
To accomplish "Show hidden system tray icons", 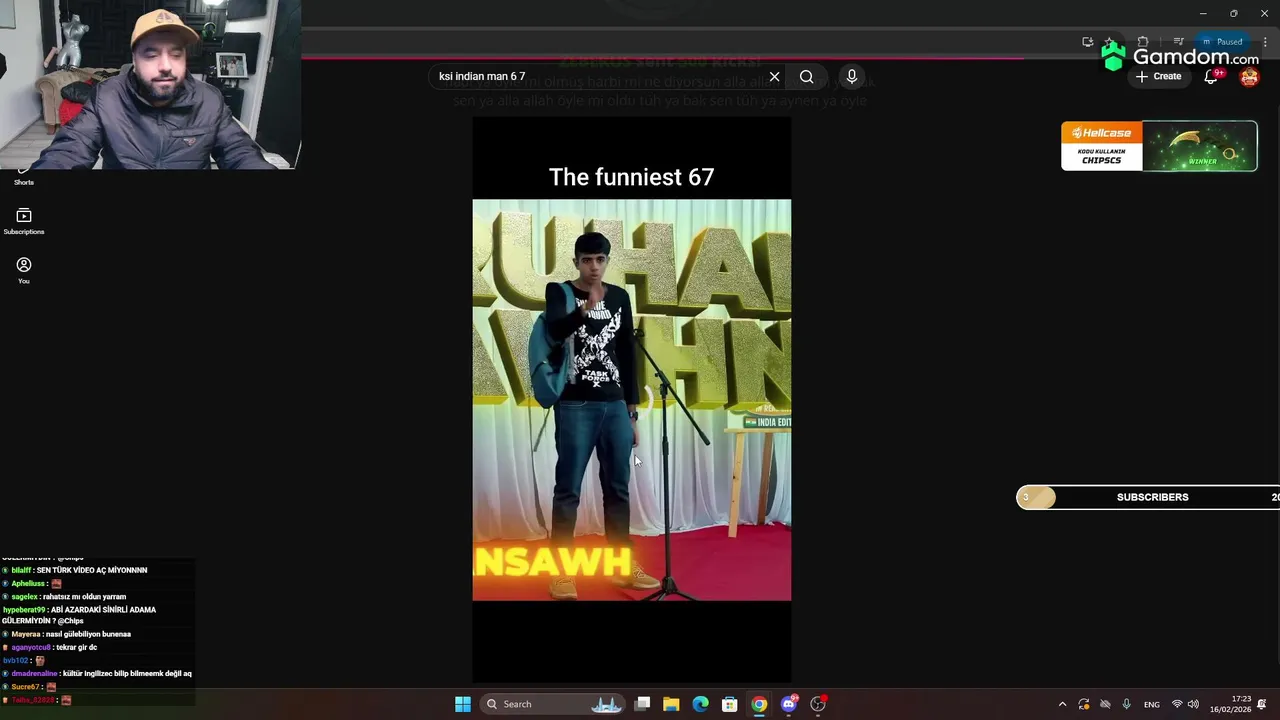I will 1062,704.
